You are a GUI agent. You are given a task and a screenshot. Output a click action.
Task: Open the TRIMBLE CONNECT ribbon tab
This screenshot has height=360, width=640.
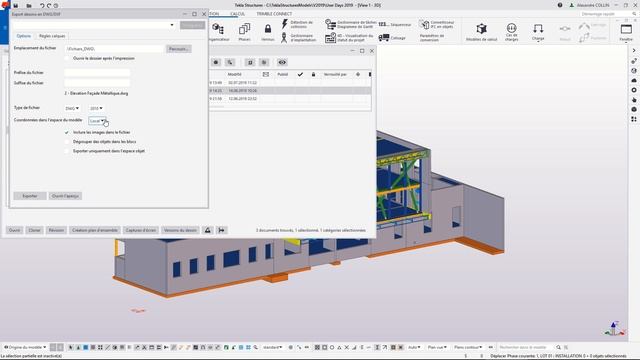point(274,14)
